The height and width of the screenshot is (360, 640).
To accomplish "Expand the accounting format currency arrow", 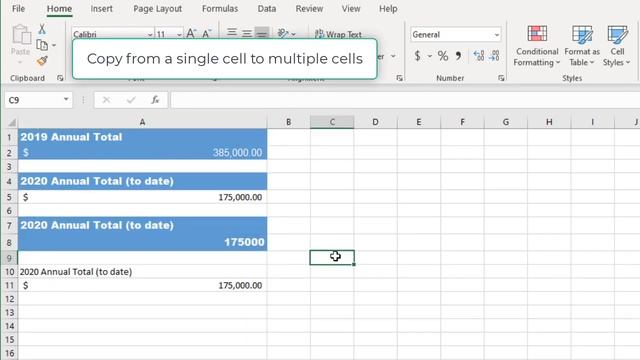I will pos(430,56).
